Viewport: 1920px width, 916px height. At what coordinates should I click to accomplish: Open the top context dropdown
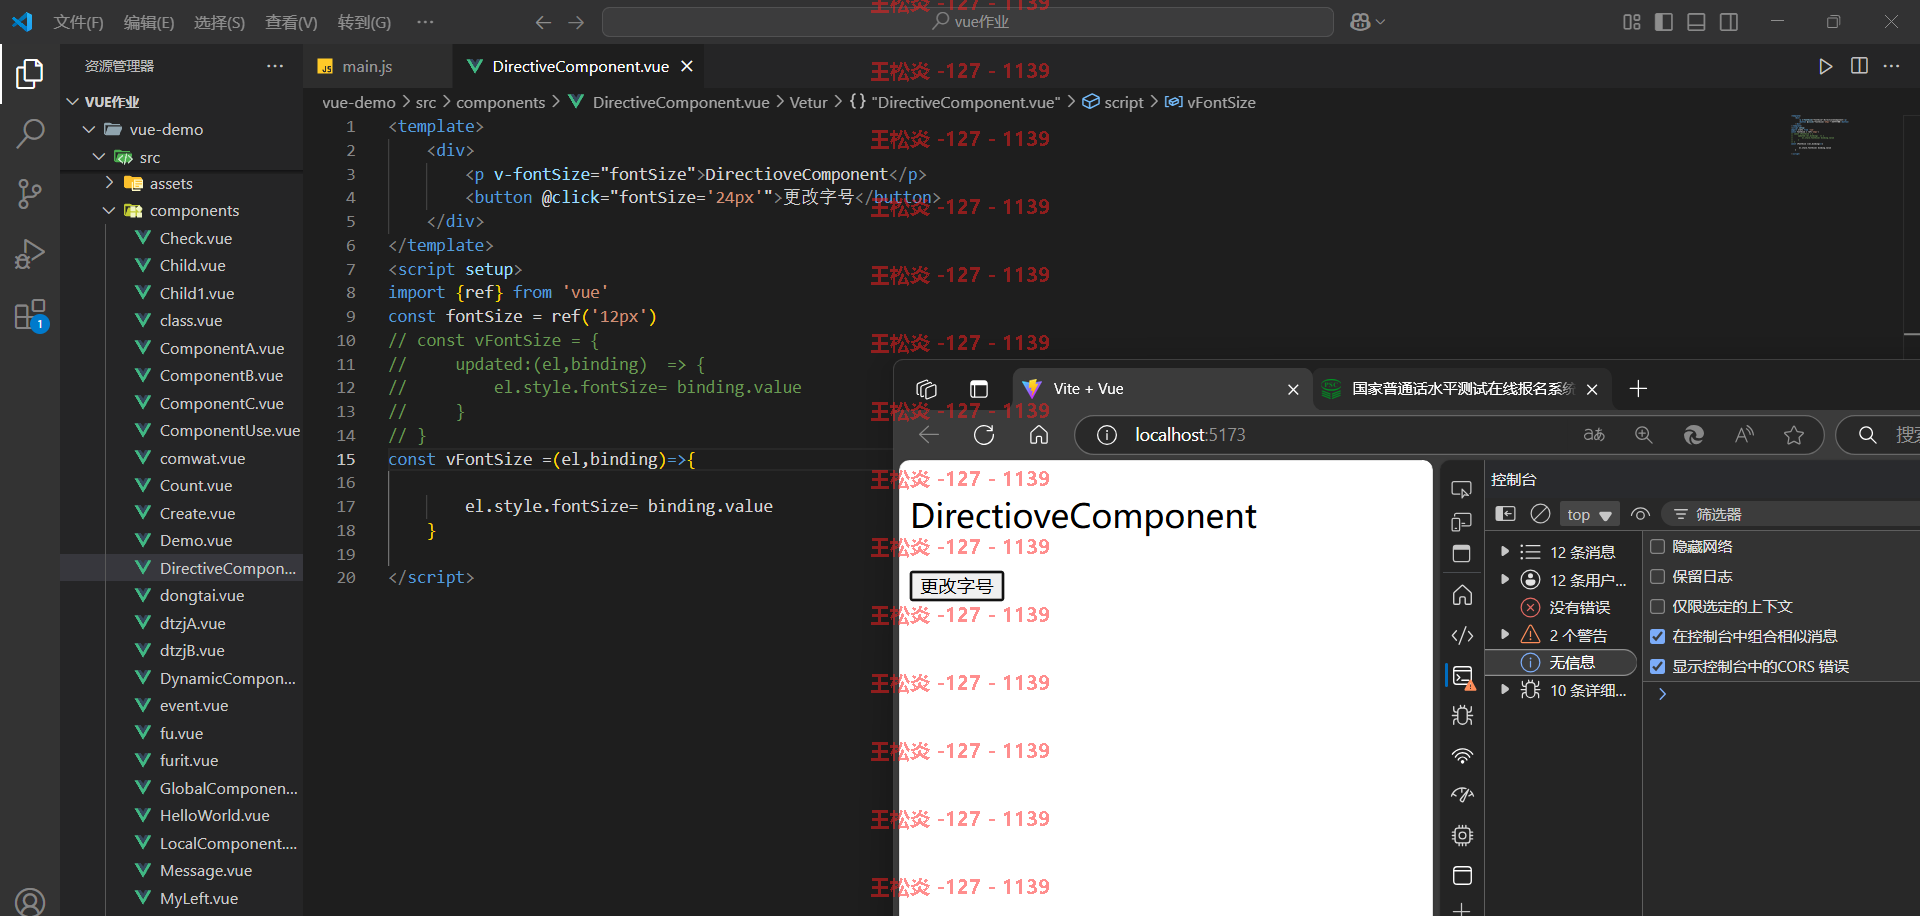click(1589, 514)
